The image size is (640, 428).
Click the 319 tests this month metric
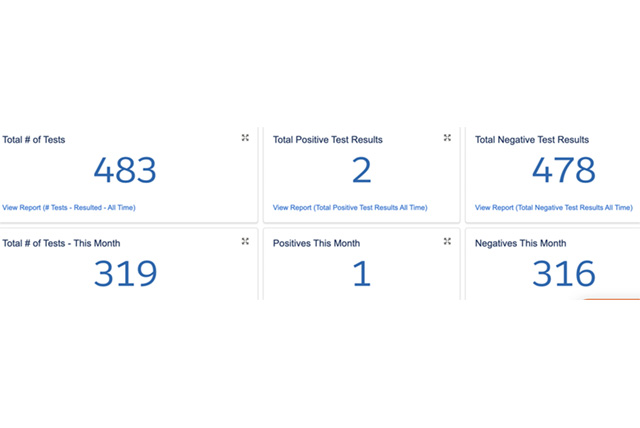click(x=125, y=273)
